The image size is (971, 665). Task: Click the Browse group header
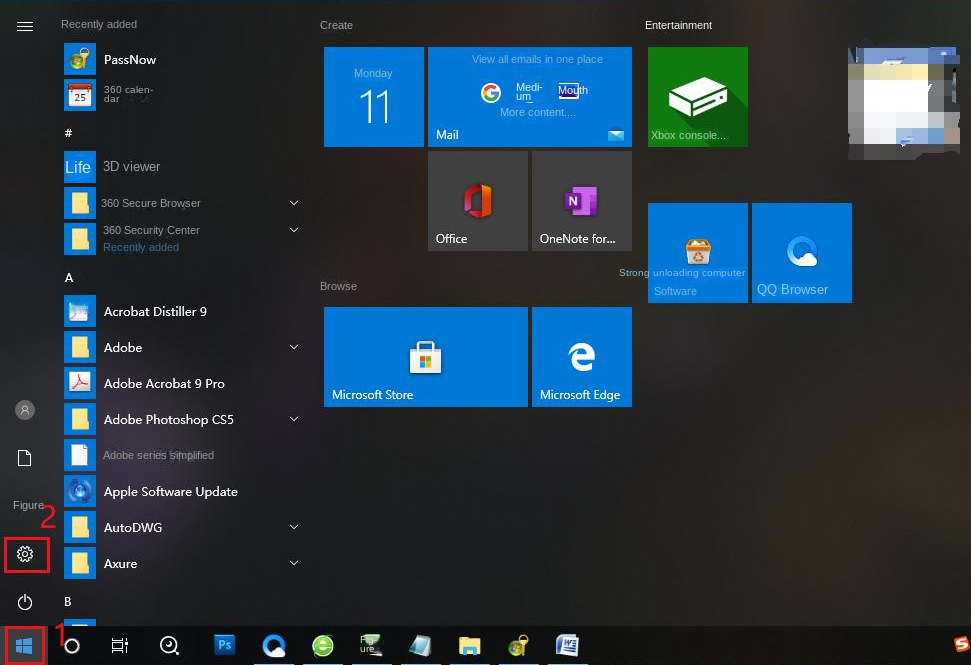coord(338,286)
